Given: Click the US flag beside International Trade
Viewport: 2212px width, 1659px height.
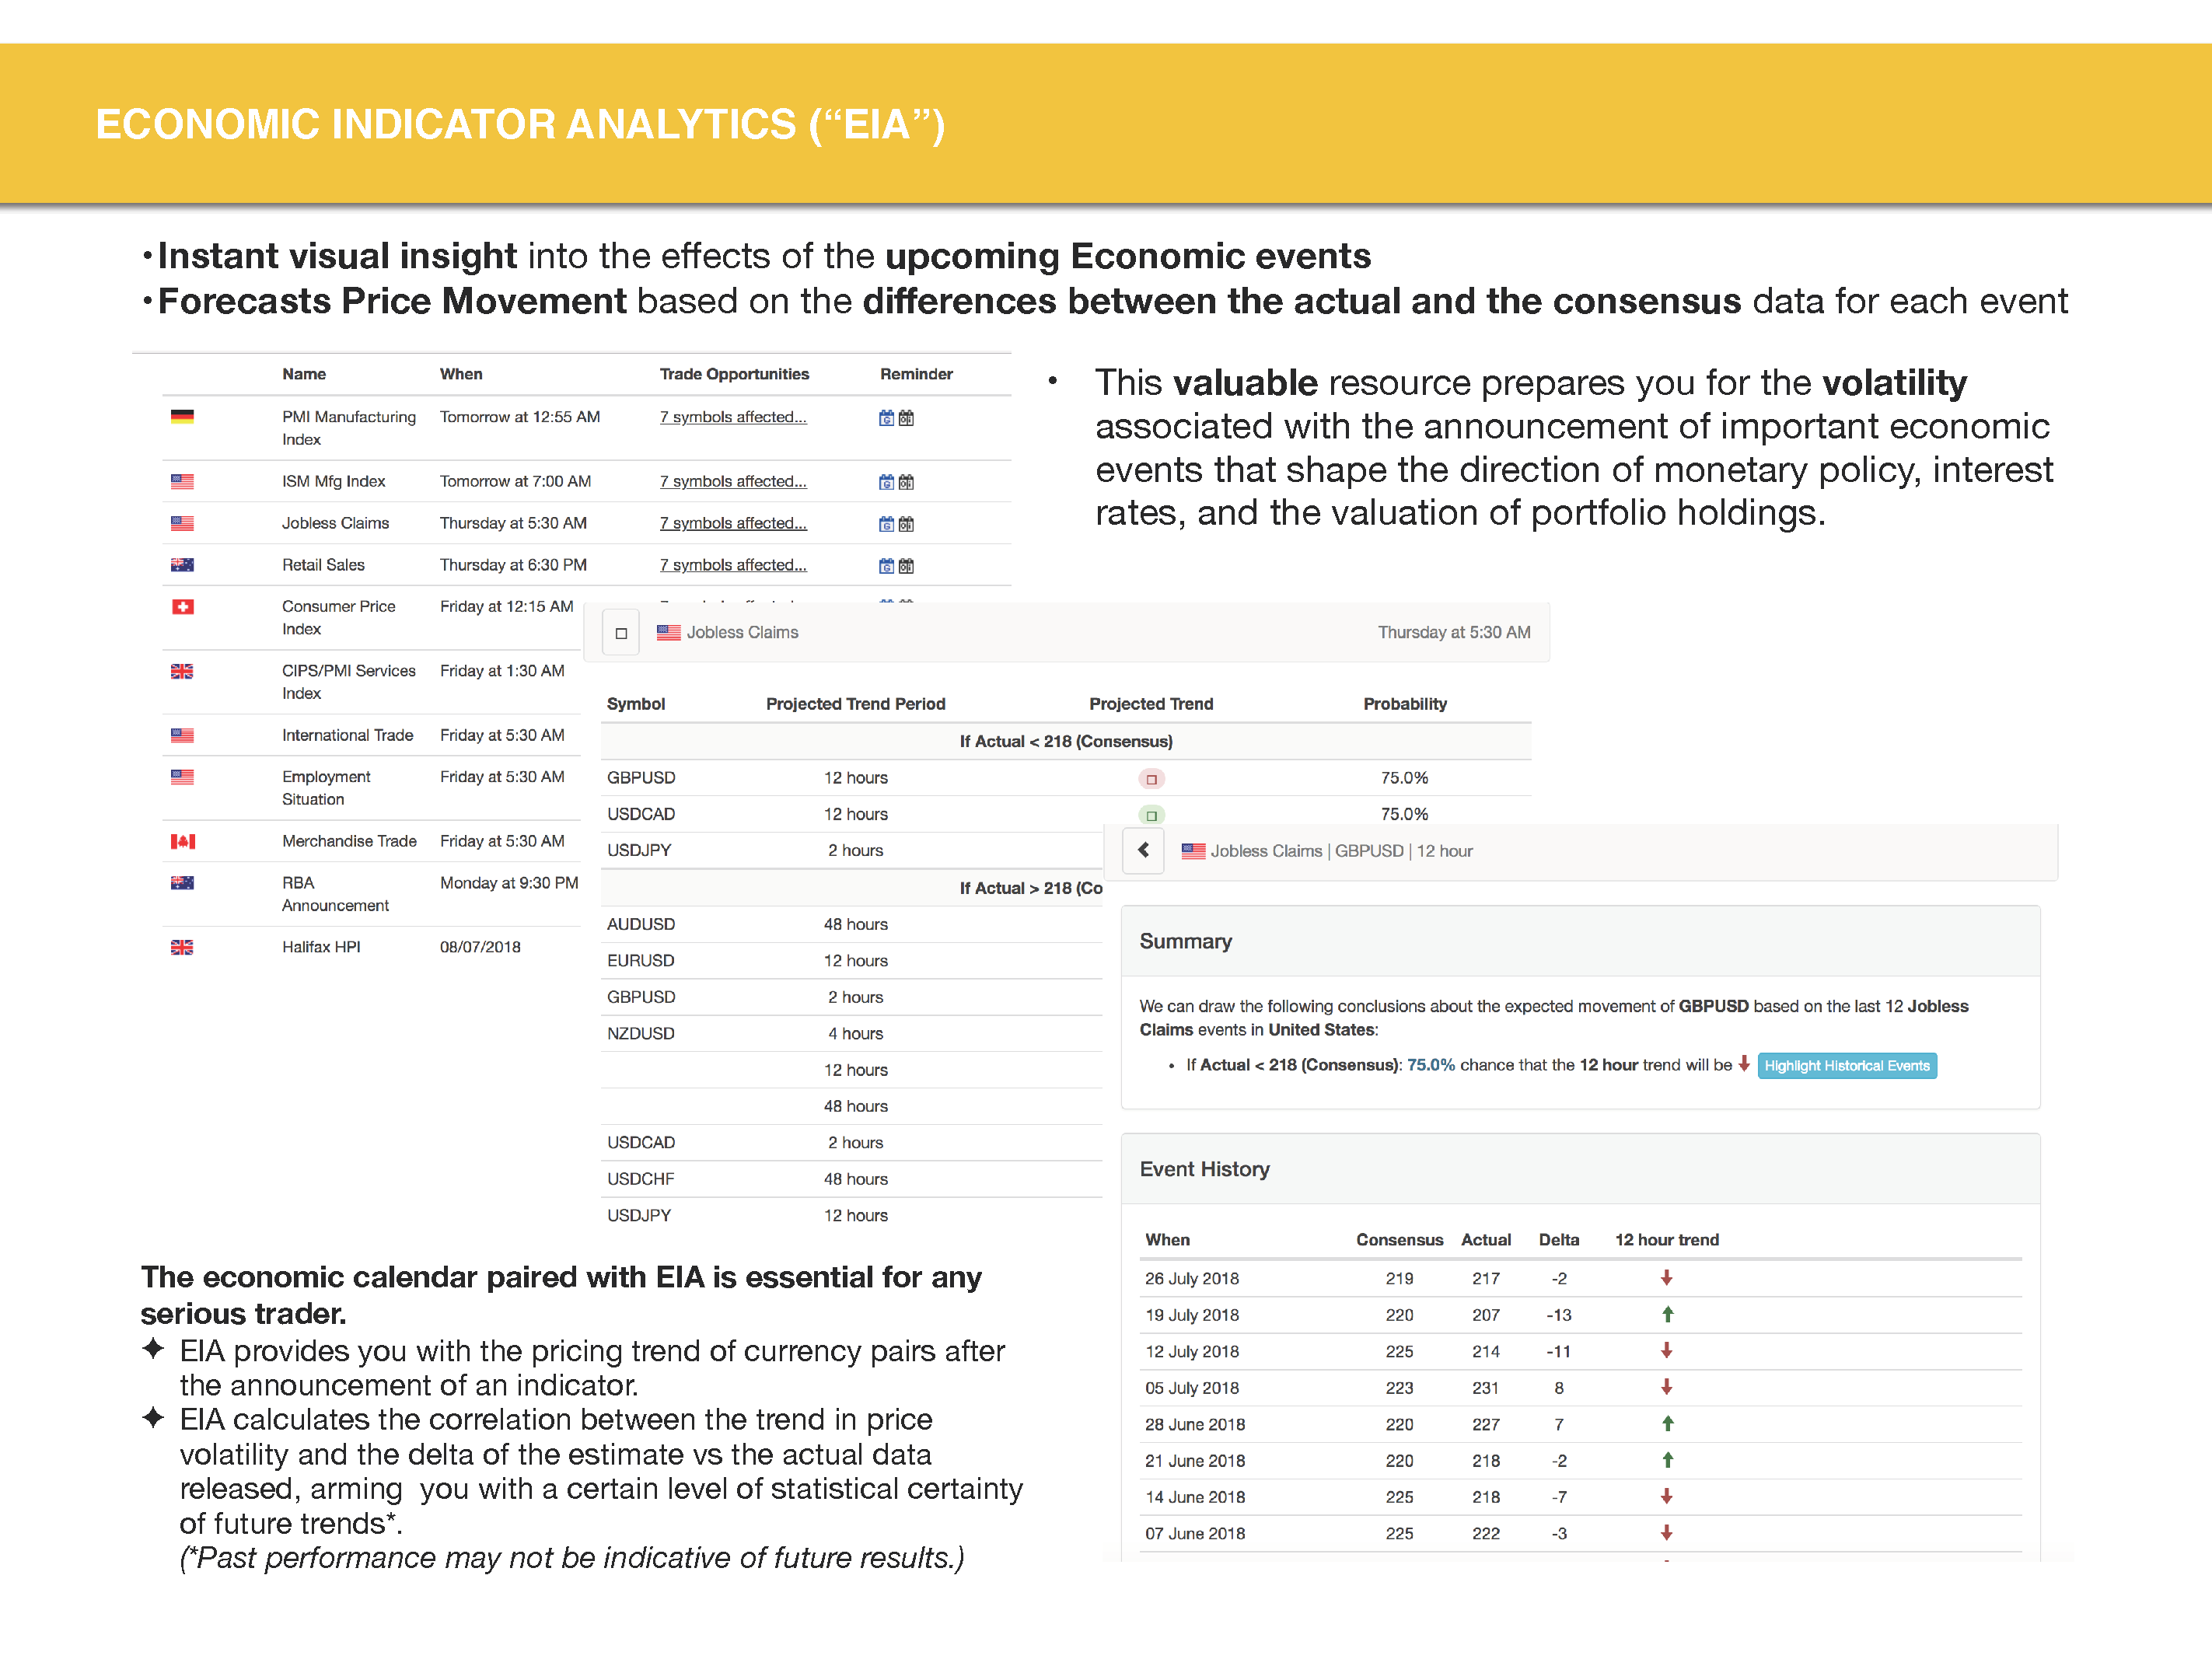Looking at the screenshot, I should coord(182,735).
